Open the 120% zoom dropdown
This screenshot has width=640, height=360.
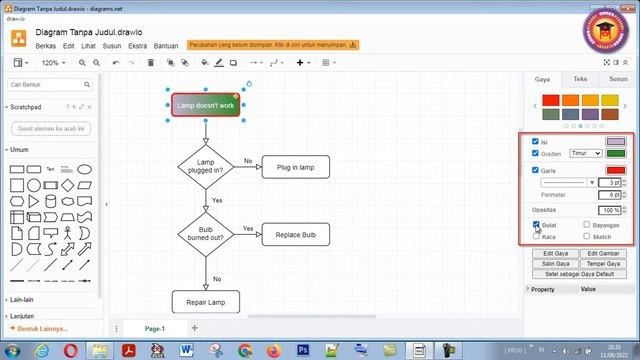(53, 63)
